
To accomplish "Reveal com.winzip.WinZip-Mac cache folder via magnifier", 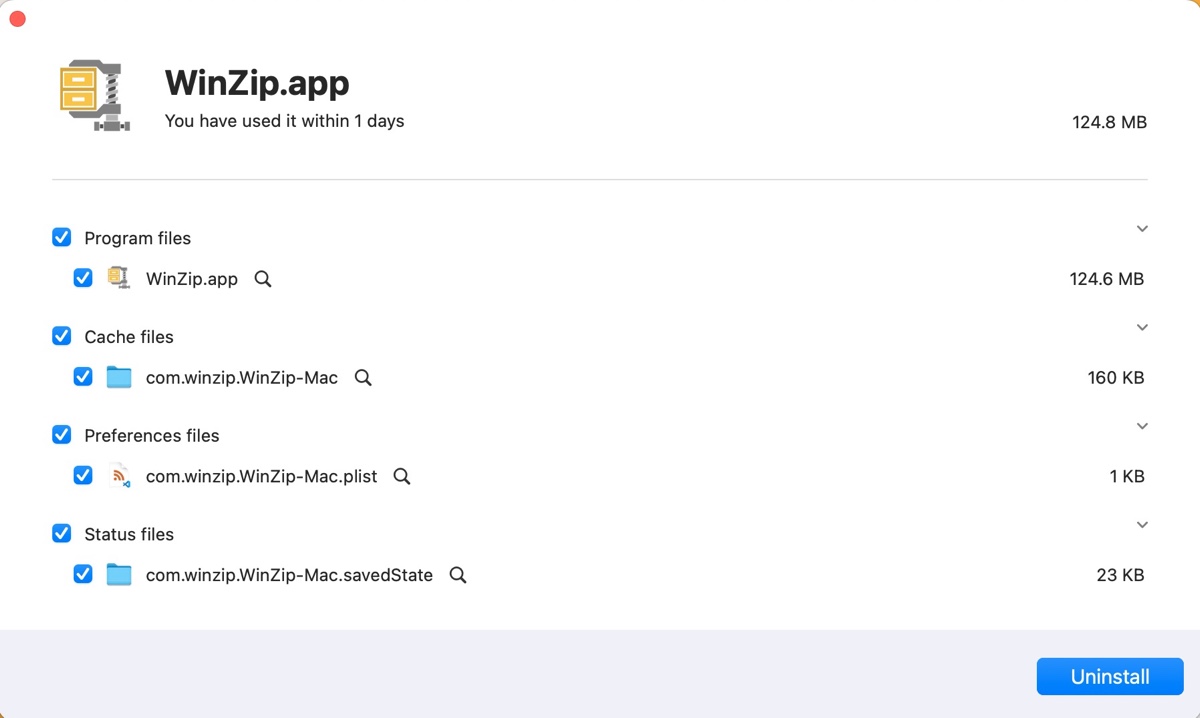I will pyautogui.click(x=363, y=378).
